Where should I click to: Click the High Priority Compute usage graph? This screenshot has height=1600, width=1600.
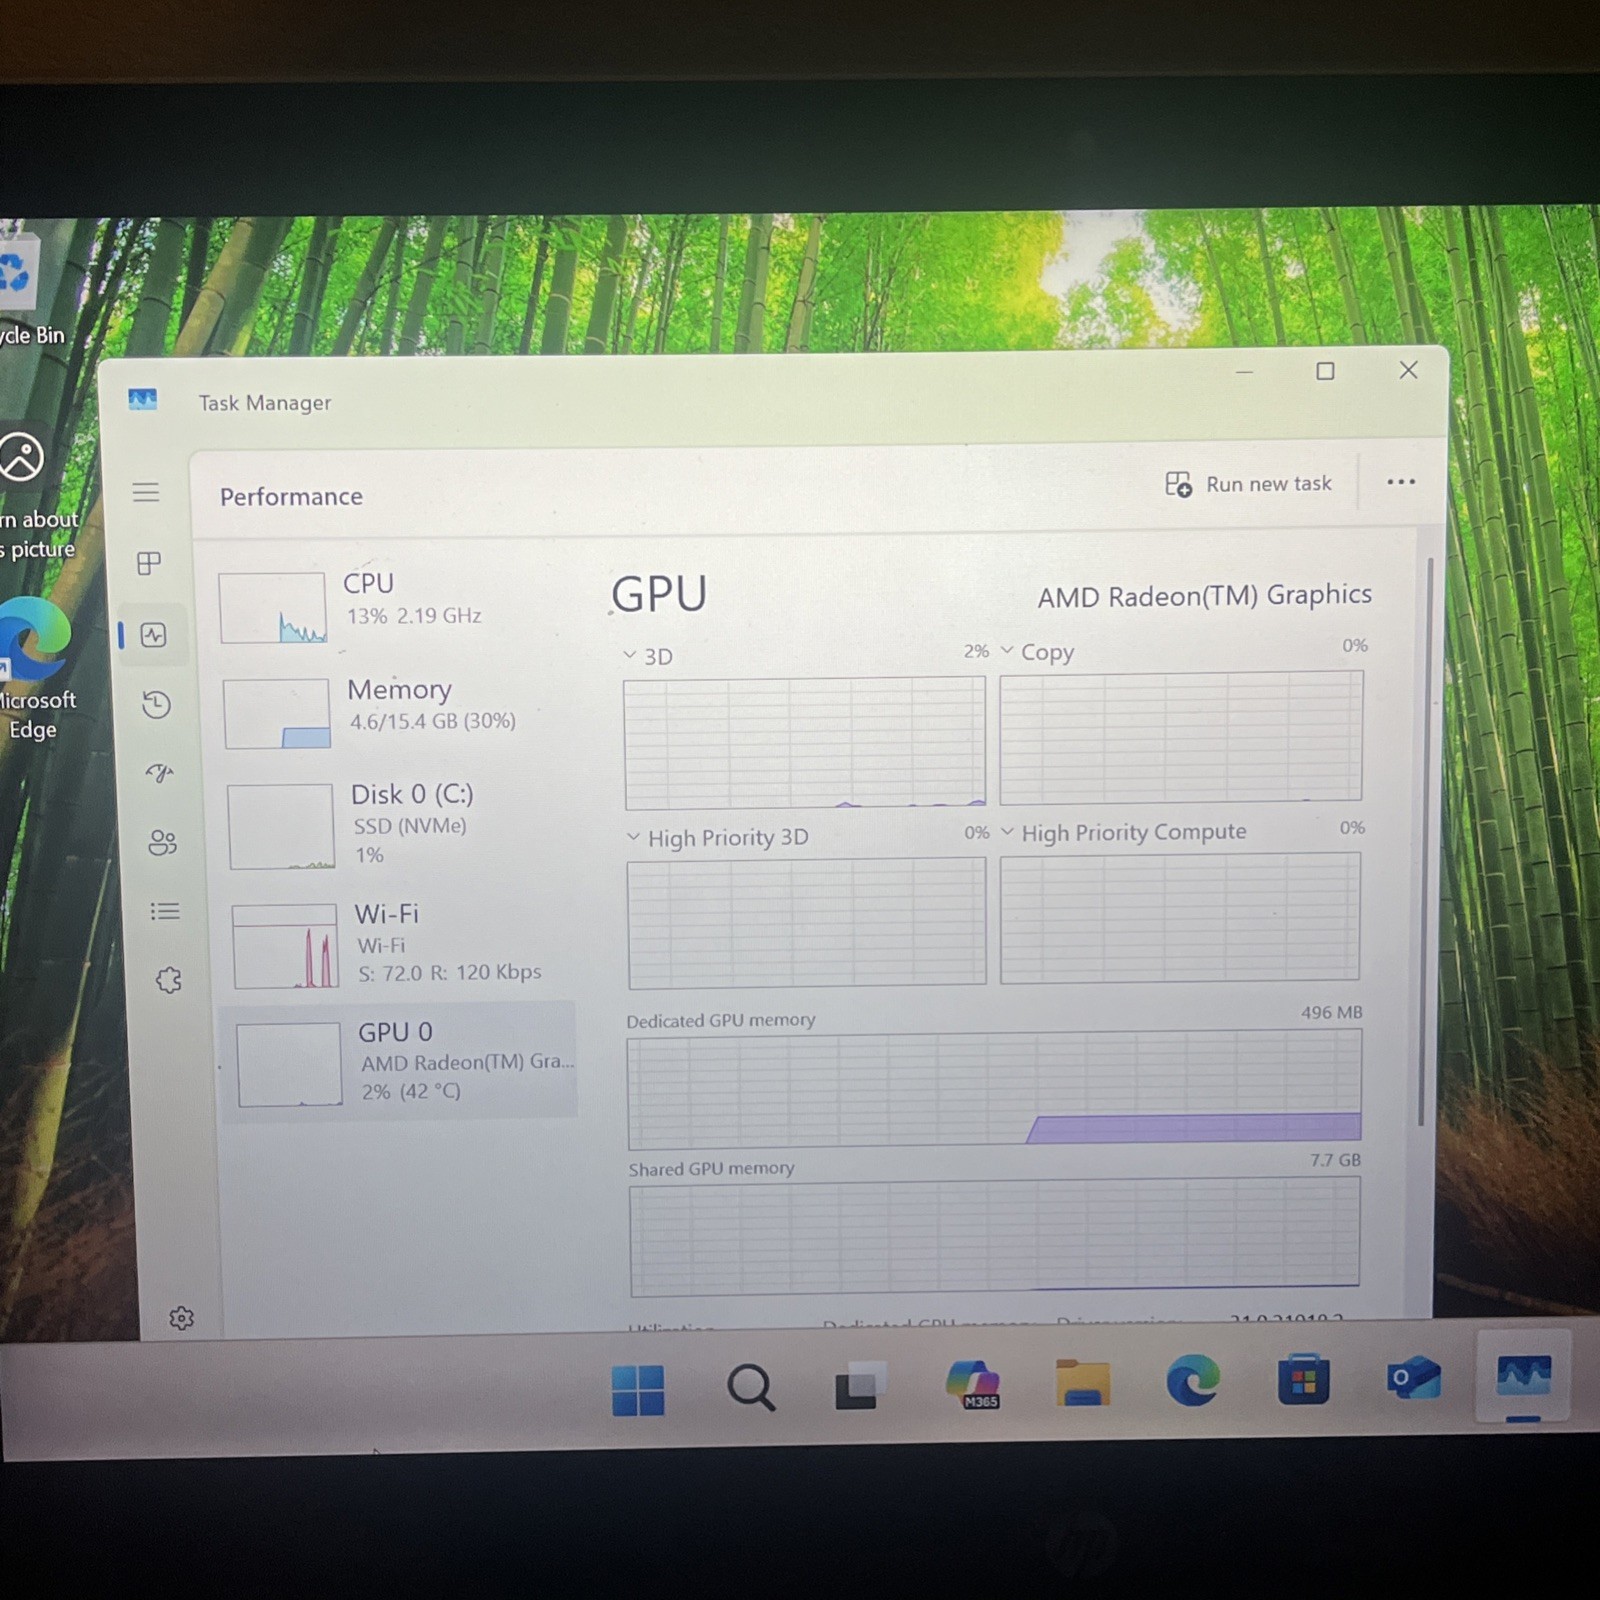[1180, 917]
